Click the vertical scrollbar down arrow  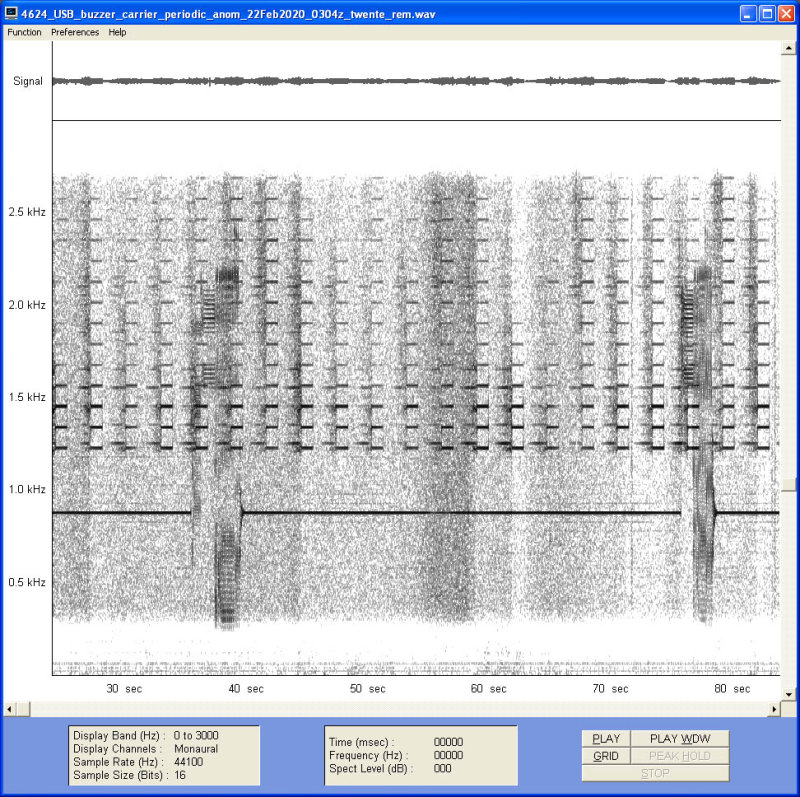click(x=789, y=694)
